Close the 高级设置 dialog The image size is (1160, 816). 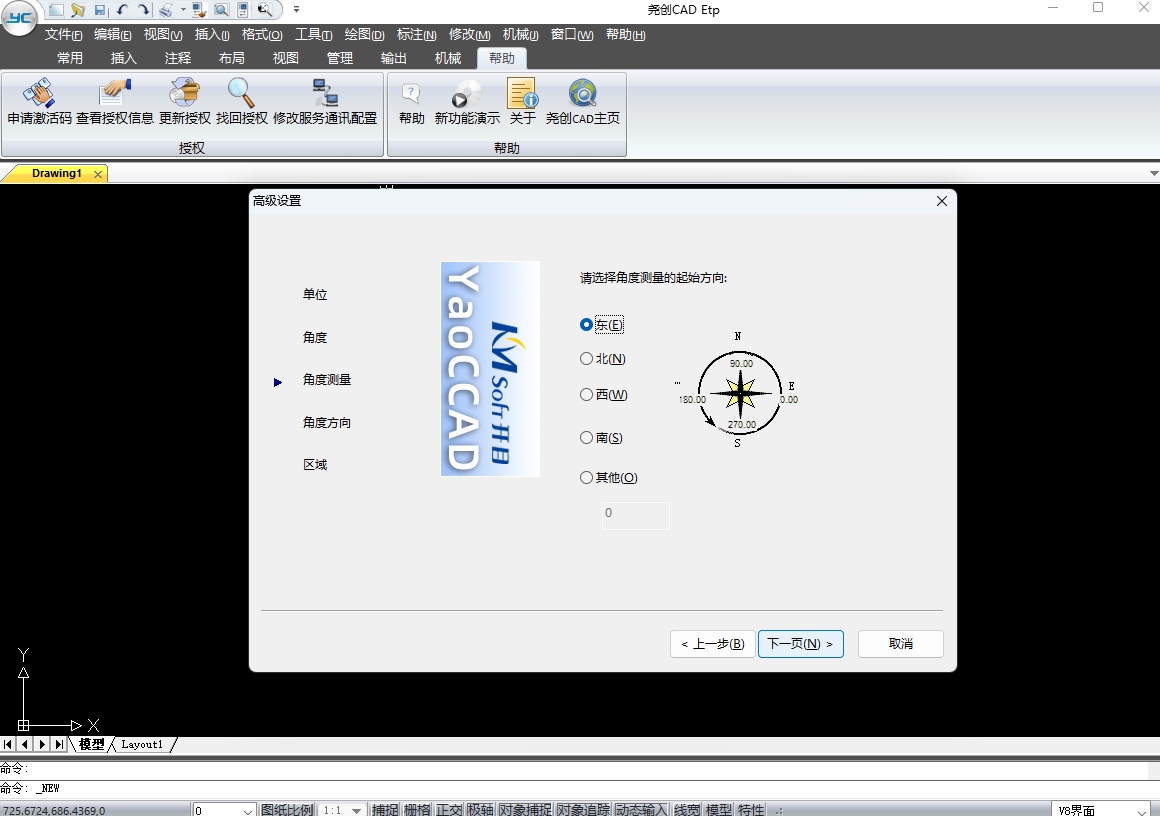pos(942,201)
